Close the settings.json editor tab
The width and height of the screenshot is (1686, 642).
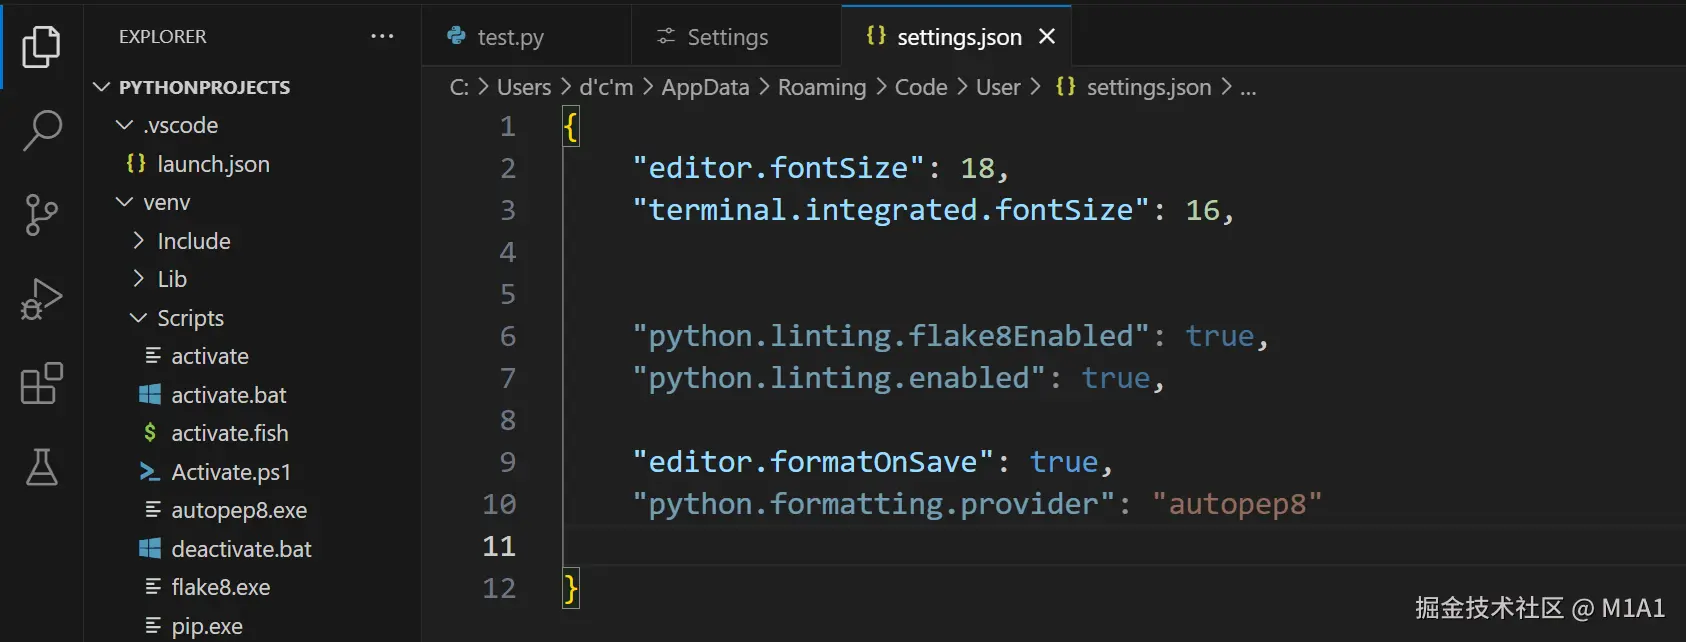1047,37
